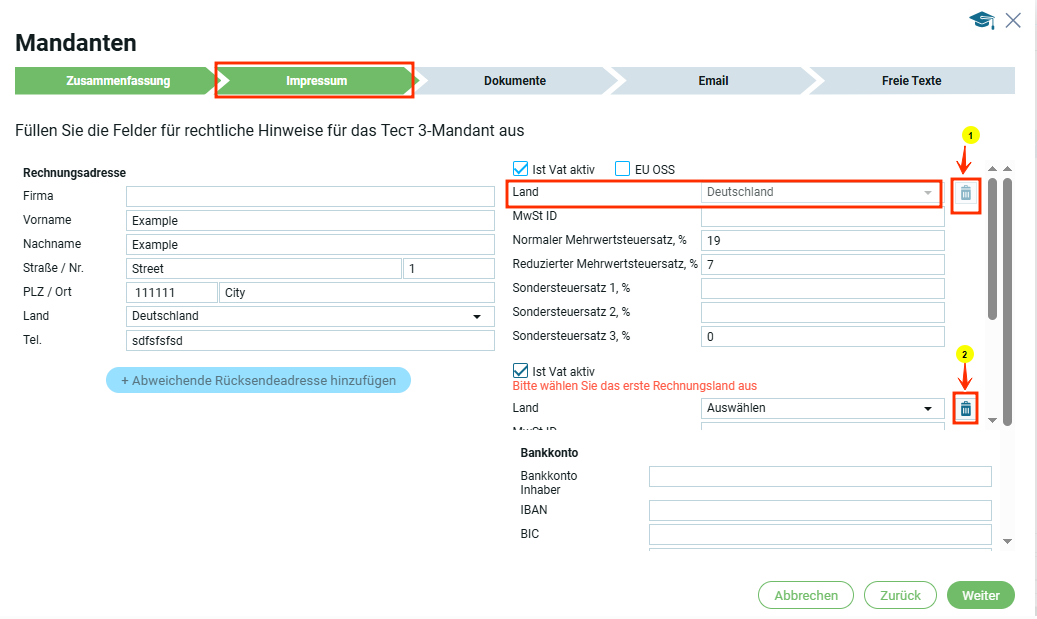
Task: Open the Land dropdown under Rechnungsadresse
Action: pyautogui.click(x=310, y=316)
